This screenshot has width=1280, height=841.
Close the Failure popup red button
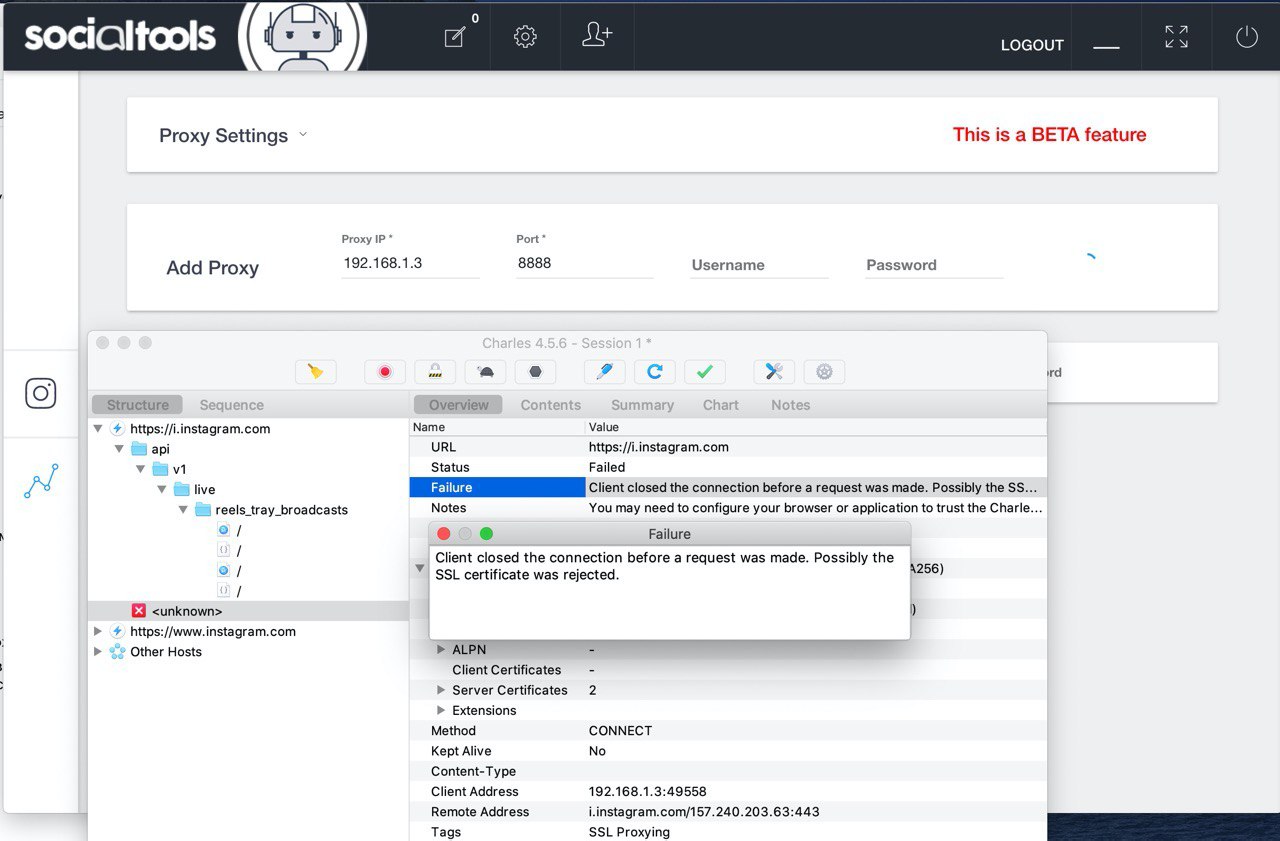pyautogui.click(x=444, y=534)
